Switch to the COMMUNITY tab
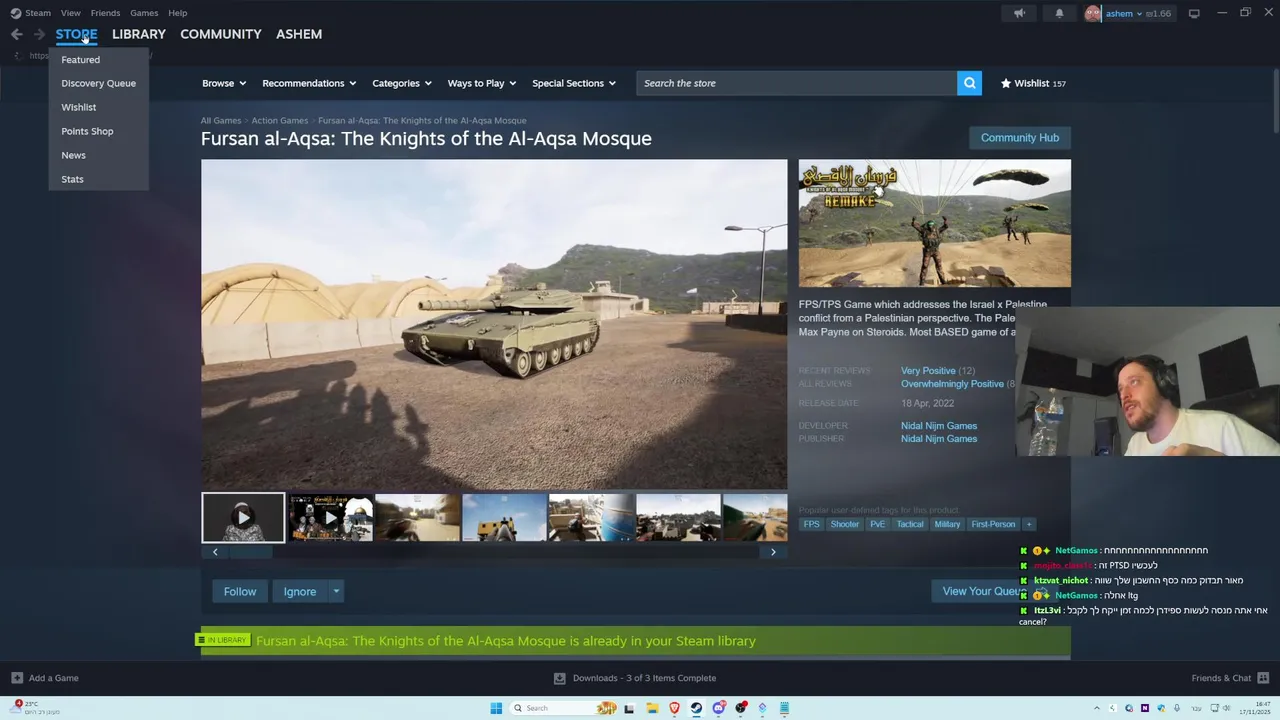Screen dimensions: 1280x720 click(x=221, y=34)
